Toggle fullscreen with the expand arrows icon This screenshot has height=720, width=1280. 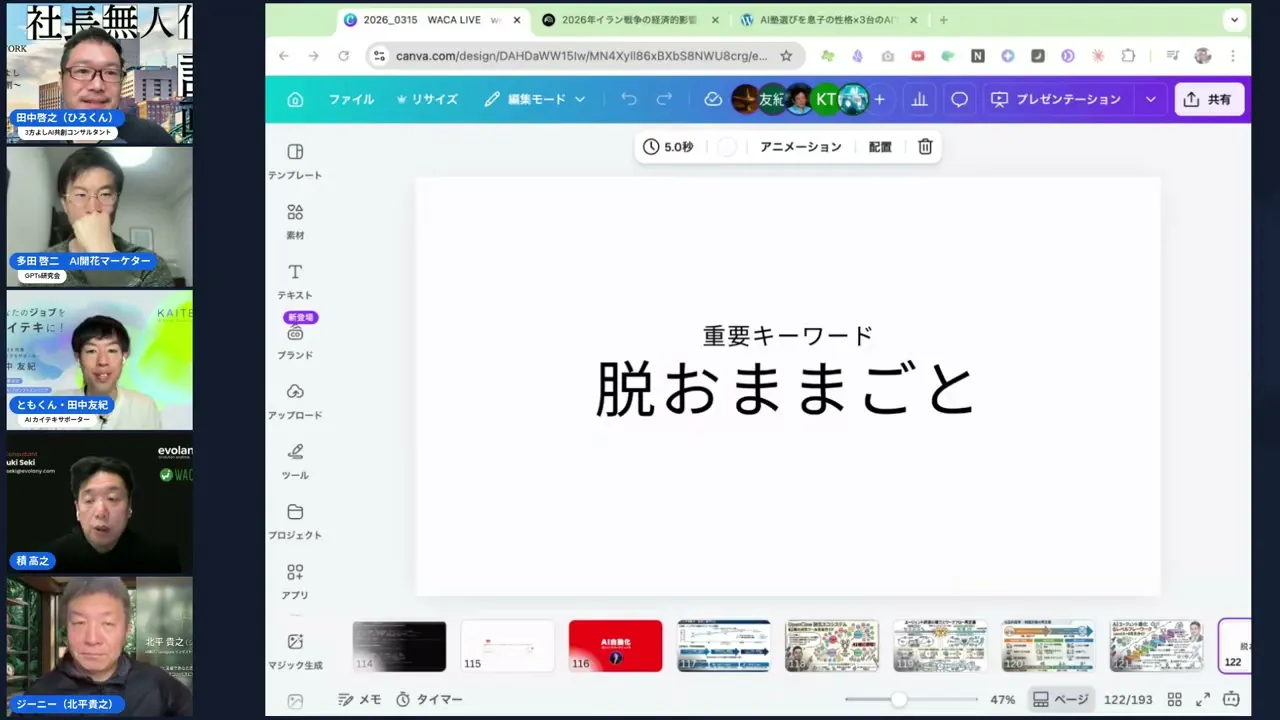click(x=1203, y=699)
